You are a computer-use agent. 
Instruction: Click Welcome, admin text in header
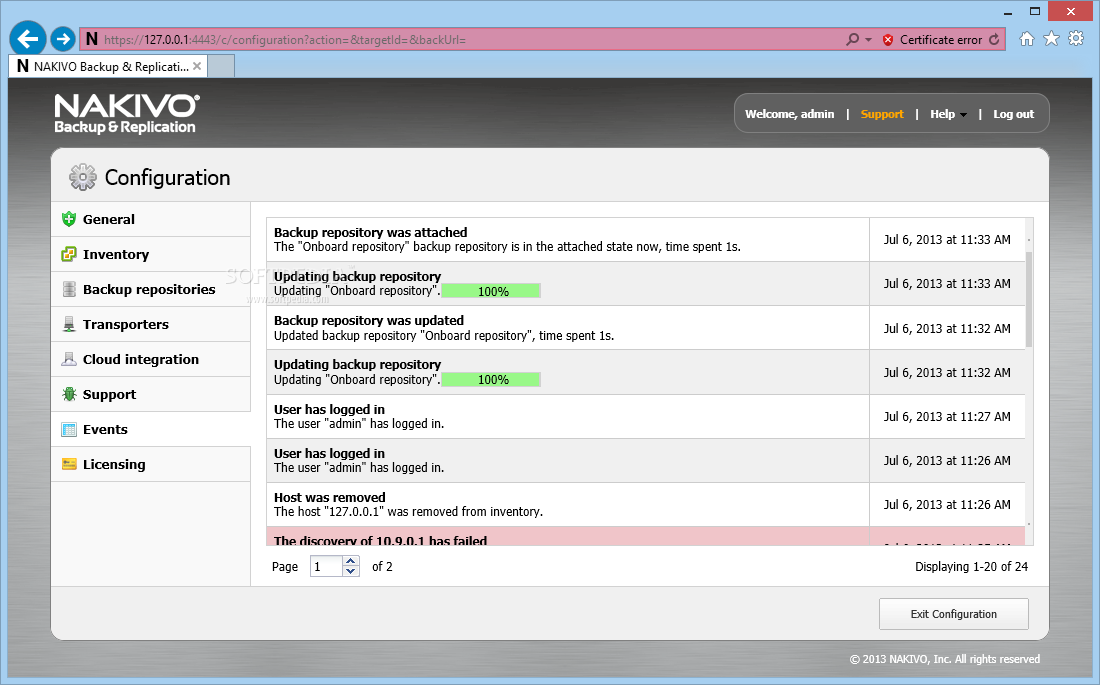tap(789, 114)
